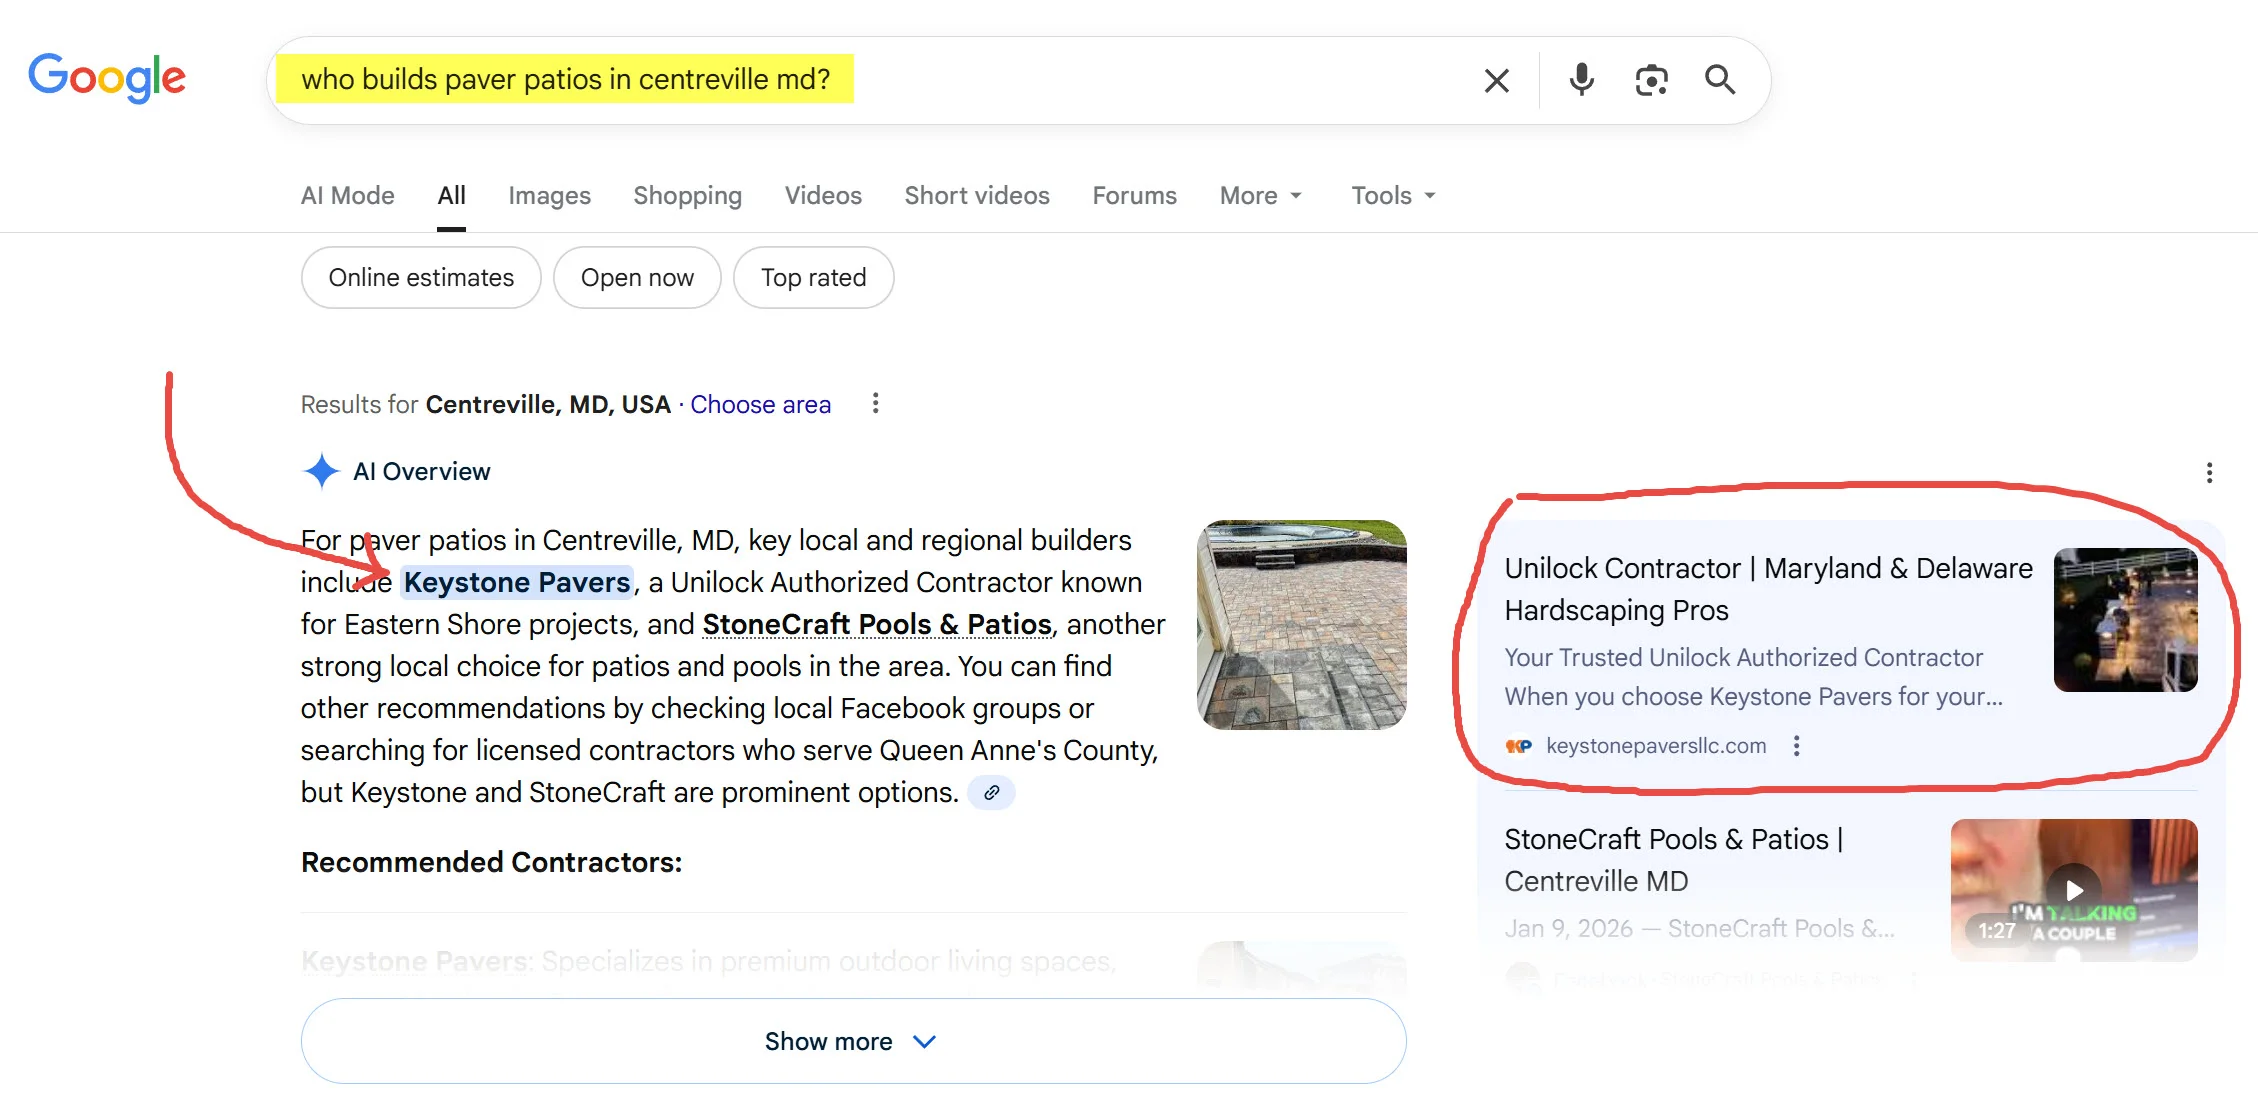The height and width of the screenshot is (1110, 2258).
Task: Enable the Open now filter
Action: pyautogui.click(x=637, y=277)
